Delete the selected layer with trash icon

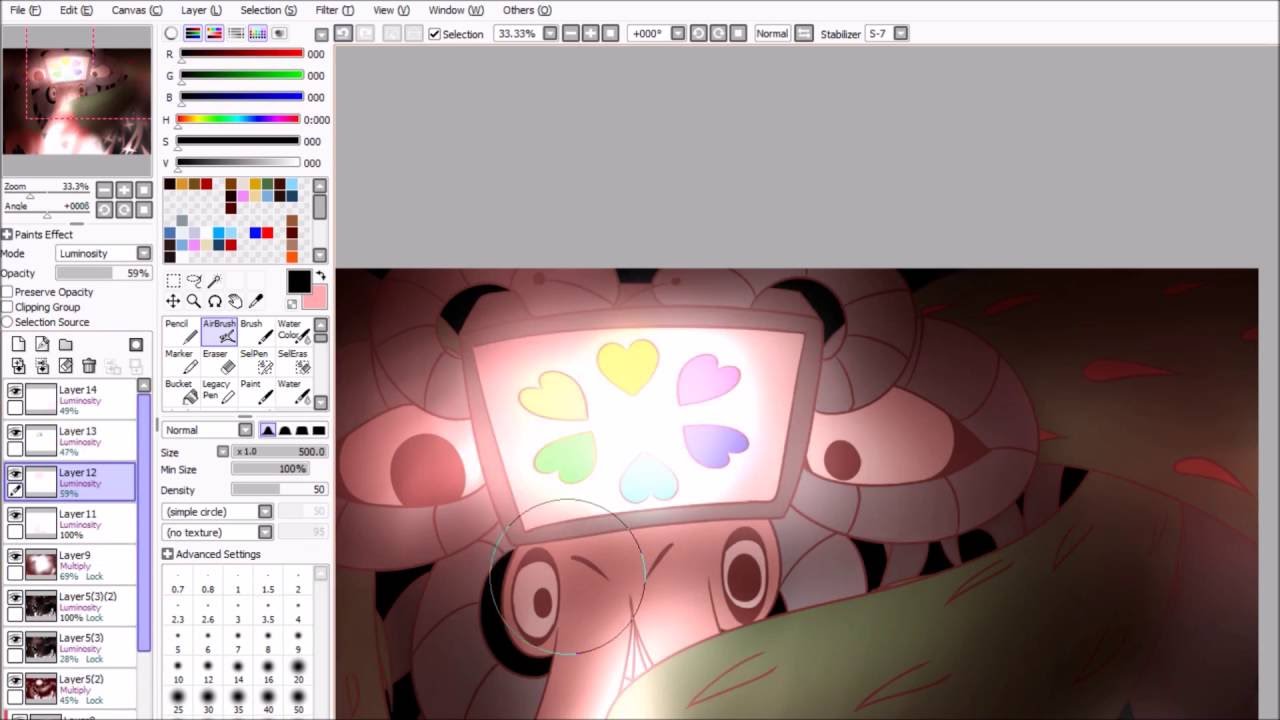(x=89, y=366)
